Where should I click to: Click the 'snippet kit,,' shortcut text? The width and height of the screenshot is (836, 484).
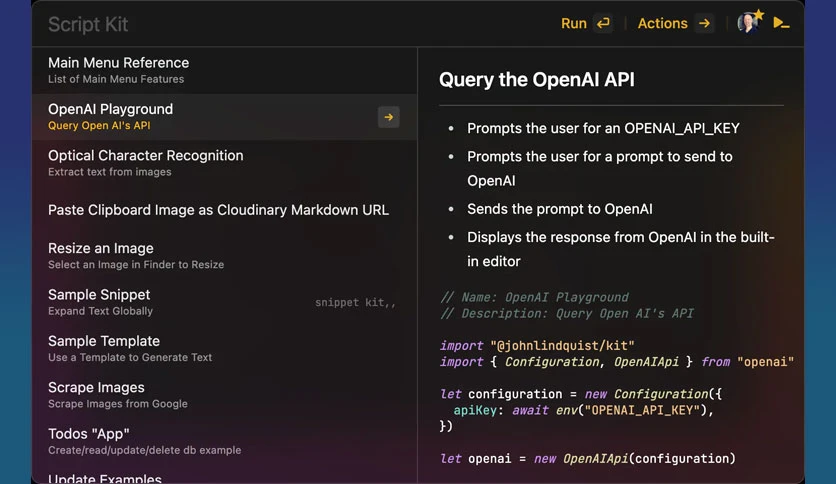coord(355,303)
